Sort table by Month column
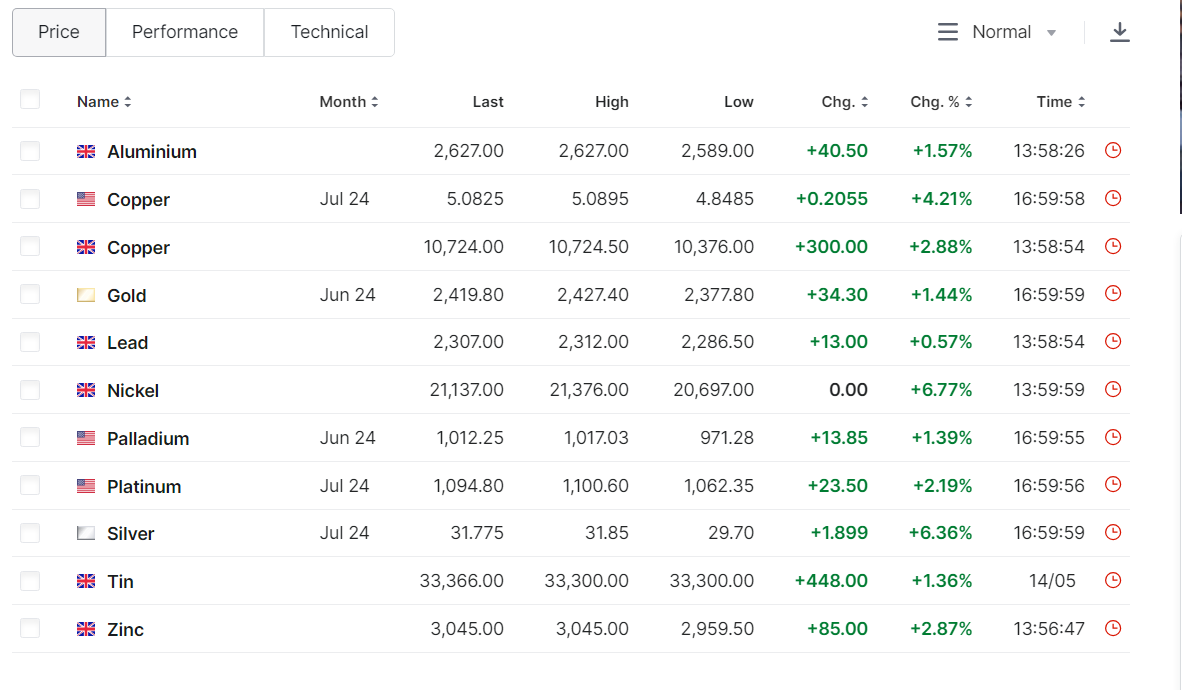 (348, 102)
